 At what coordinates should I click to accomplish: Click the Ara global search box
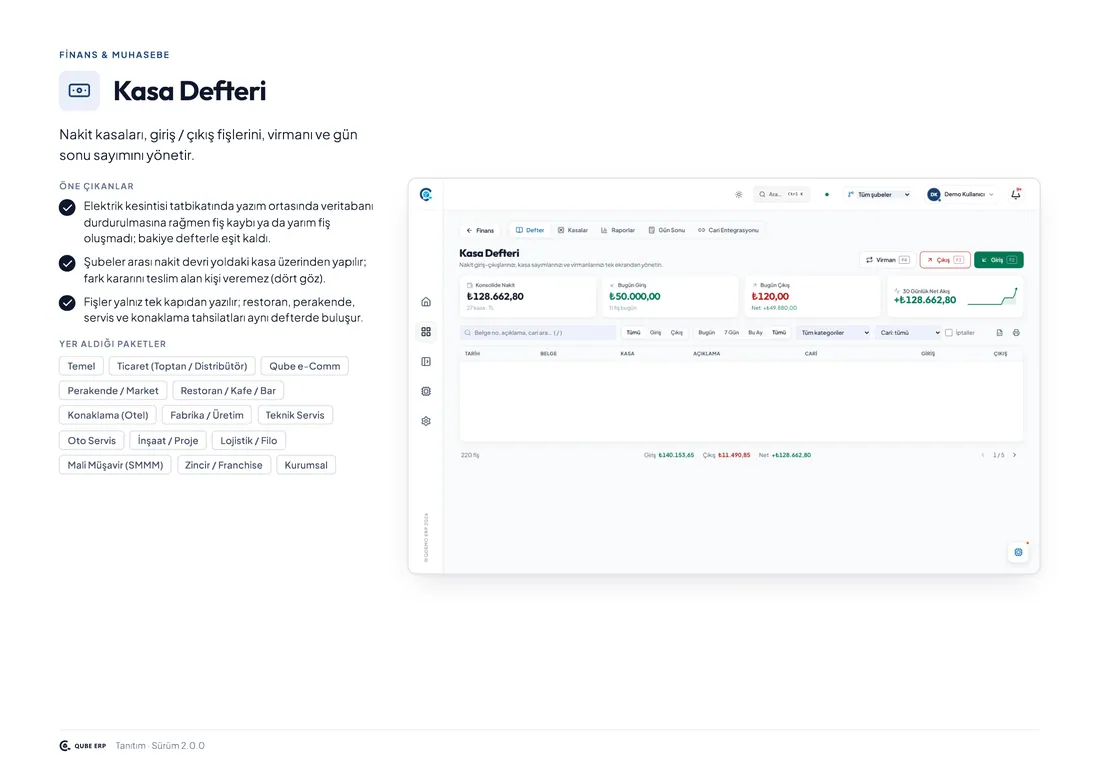[782, 194]
